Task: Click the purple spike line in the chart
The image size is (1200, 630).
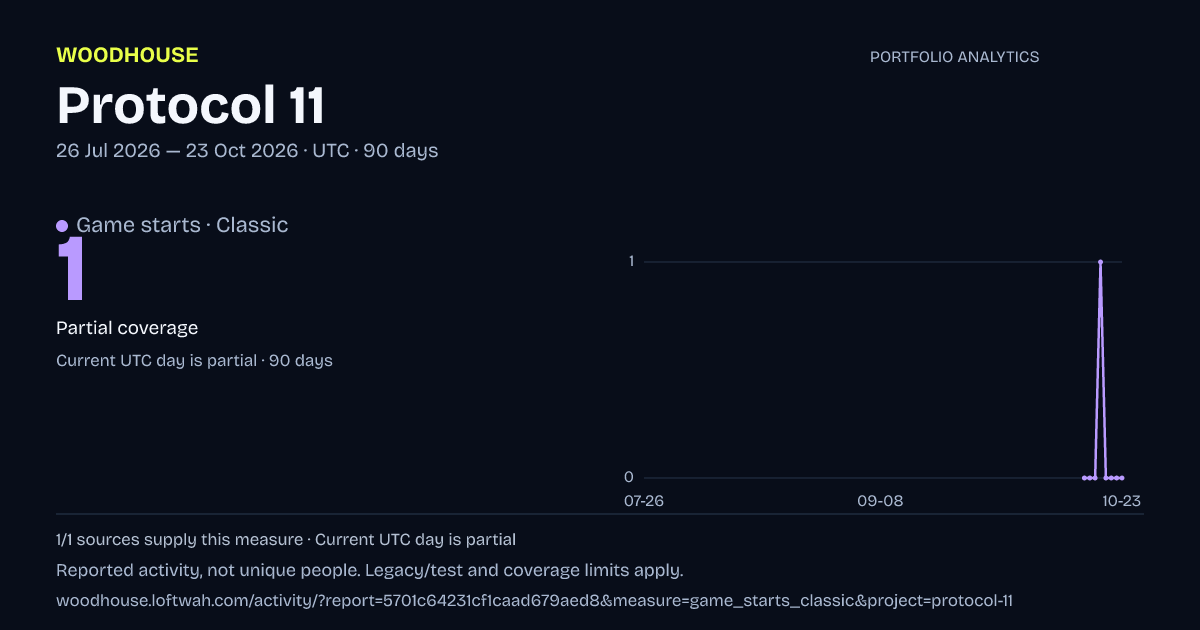Action: (x=1100, y=370)
